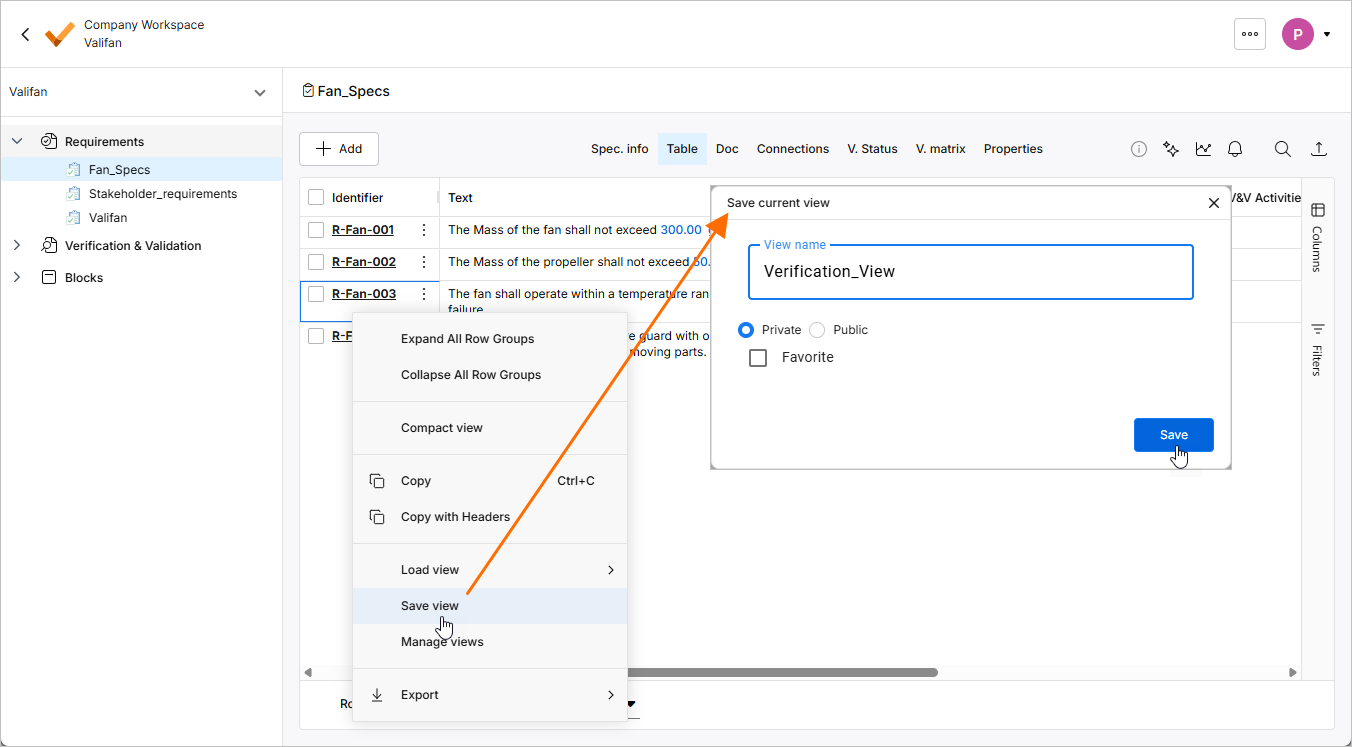Click the View name input field
The image size is (1352, 747).
pos(970,272)
